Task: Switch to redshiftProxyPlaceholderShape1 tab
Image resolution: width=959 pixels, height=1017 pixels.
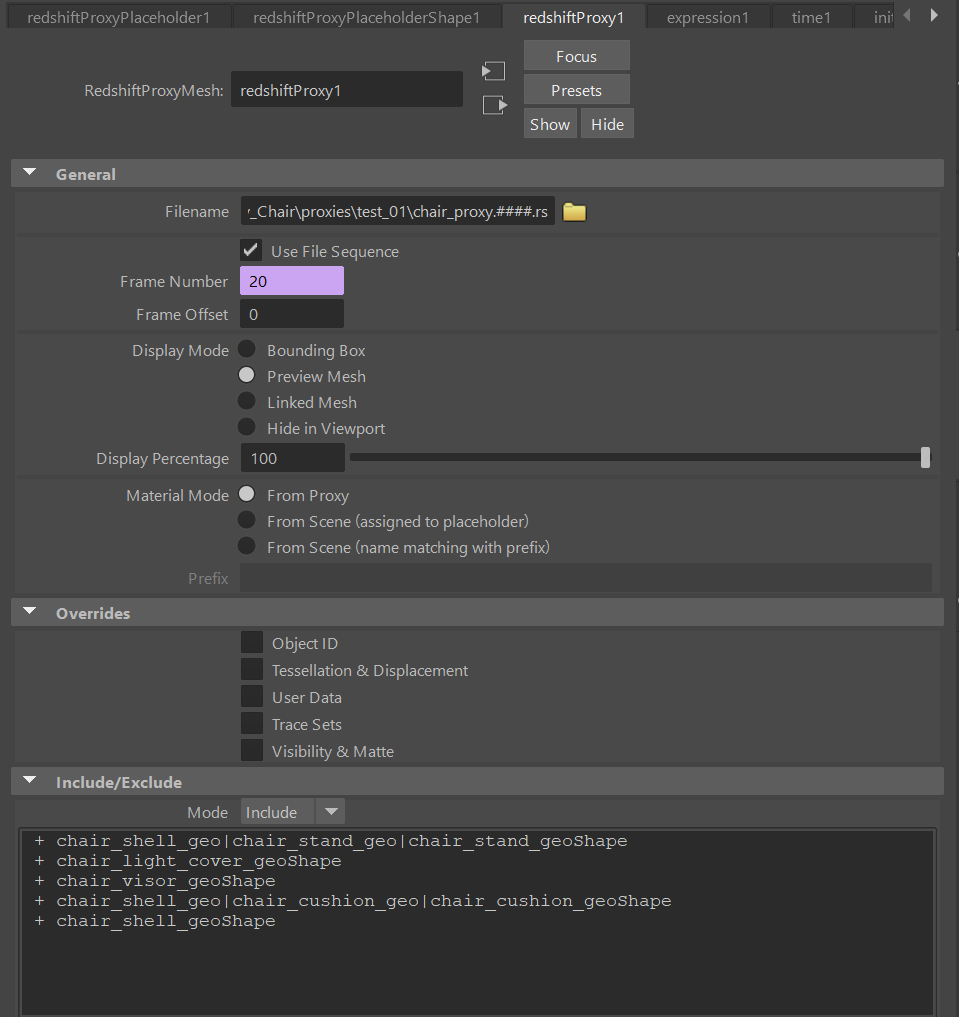Action: (x=366, y=18)
